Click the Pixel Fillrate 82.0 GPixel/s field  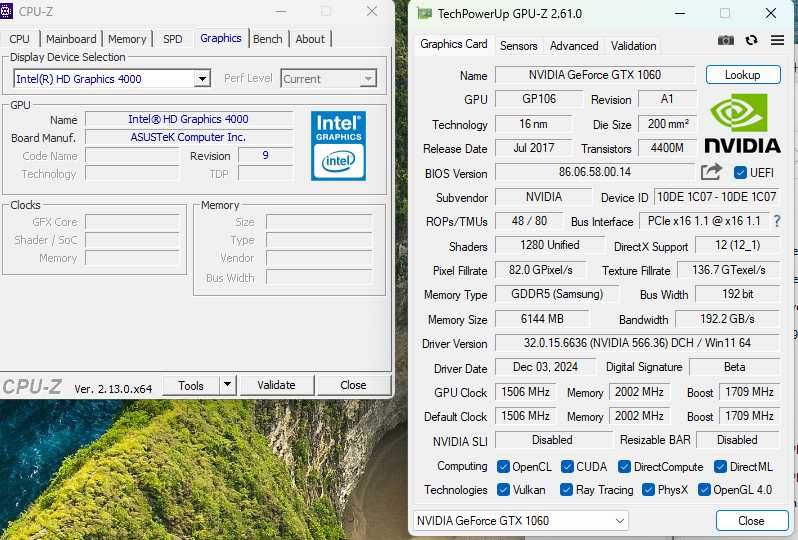pos(540,270)
